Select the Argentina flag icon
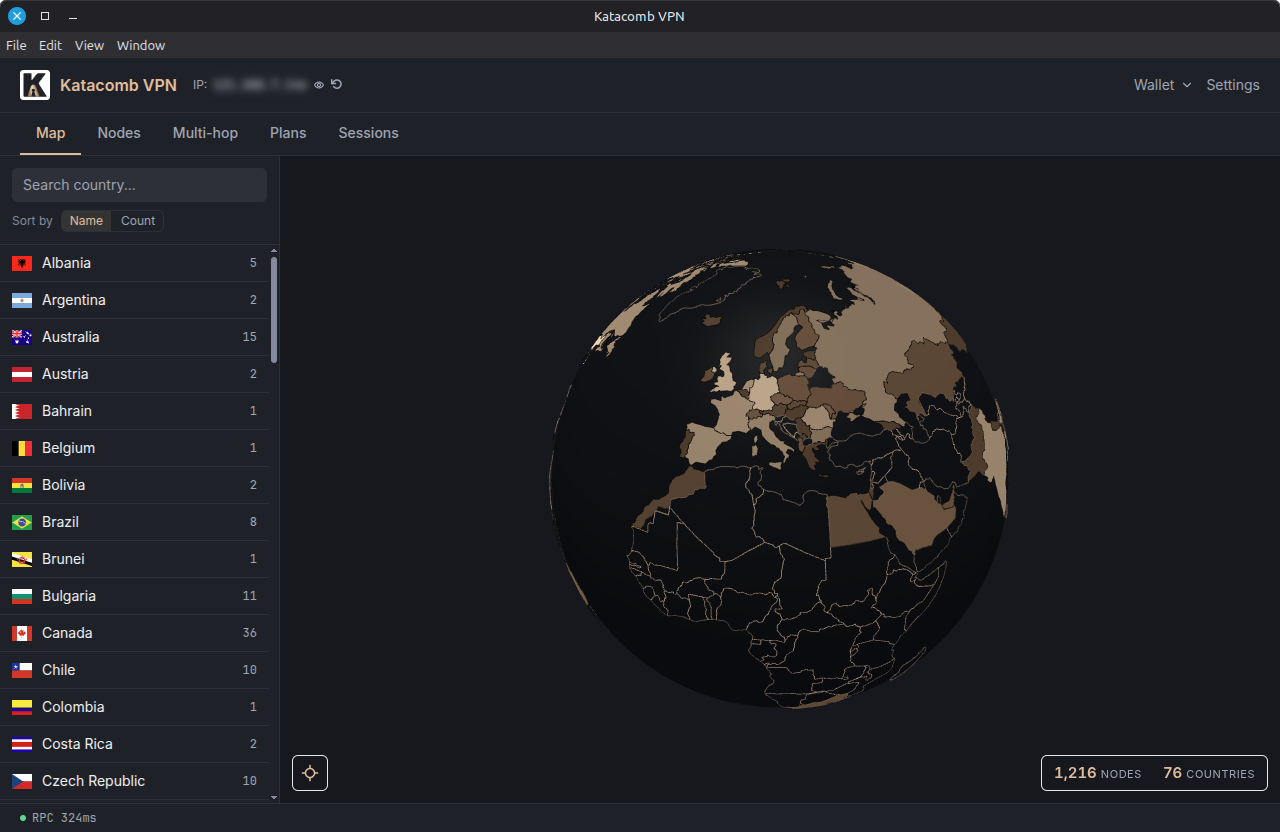 [22, 300]
